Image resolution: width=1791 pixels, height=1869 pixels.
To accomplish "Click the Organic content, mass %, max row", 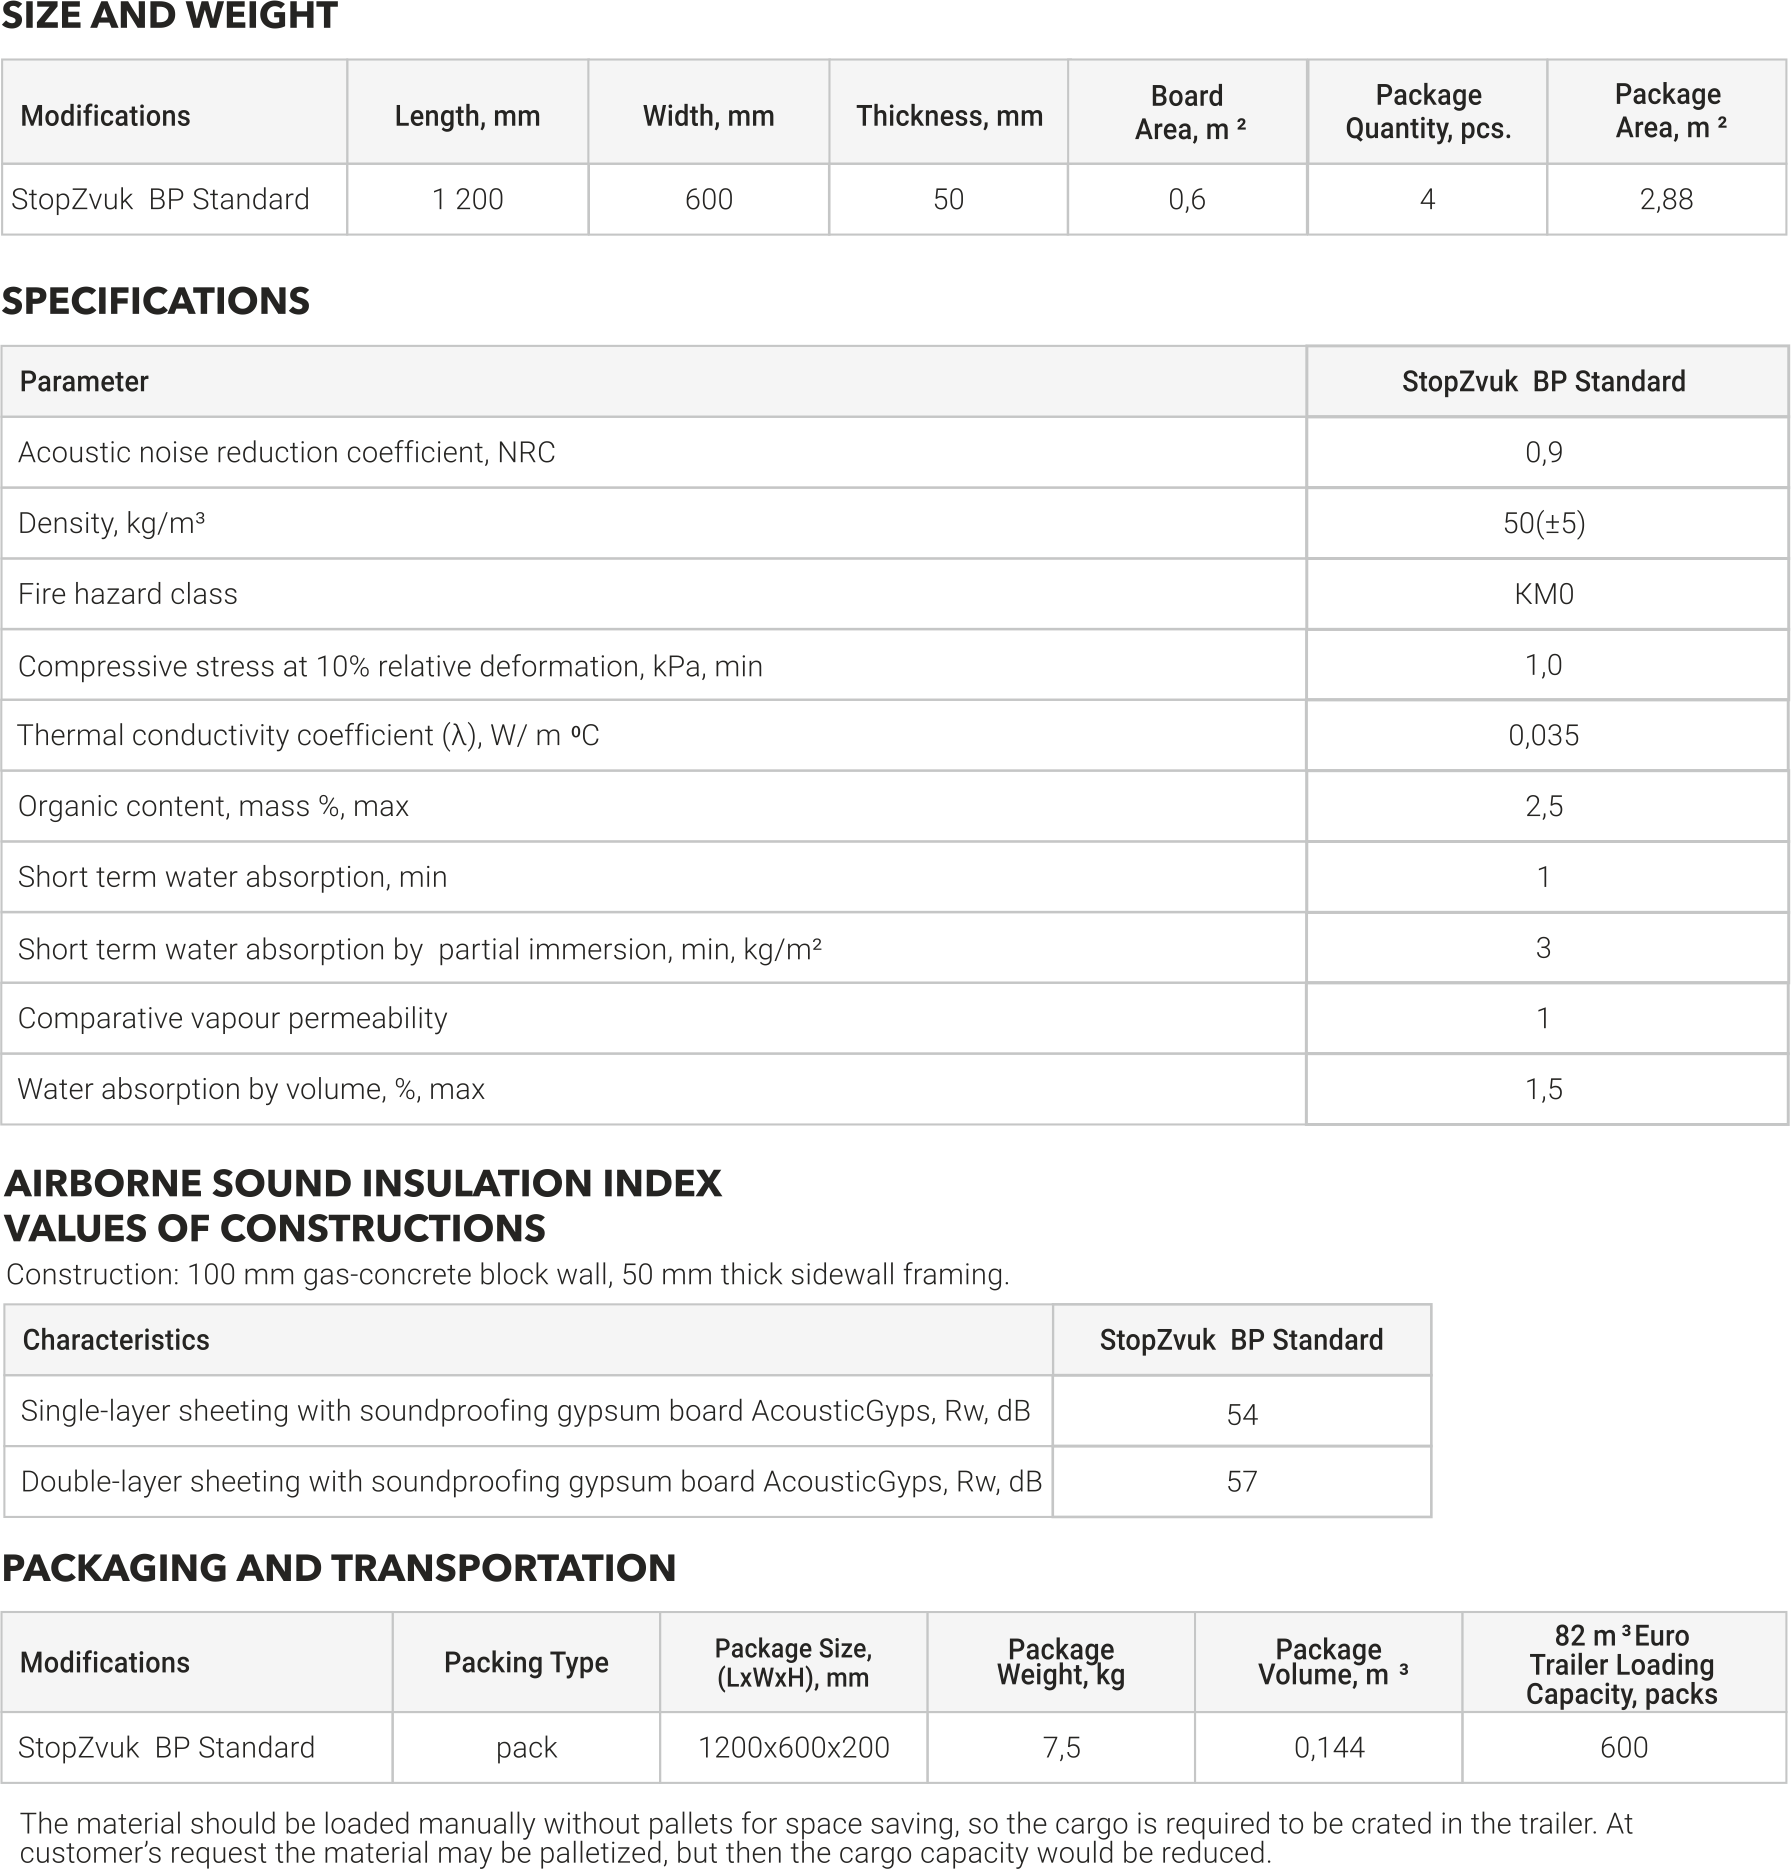I will 214,806.
